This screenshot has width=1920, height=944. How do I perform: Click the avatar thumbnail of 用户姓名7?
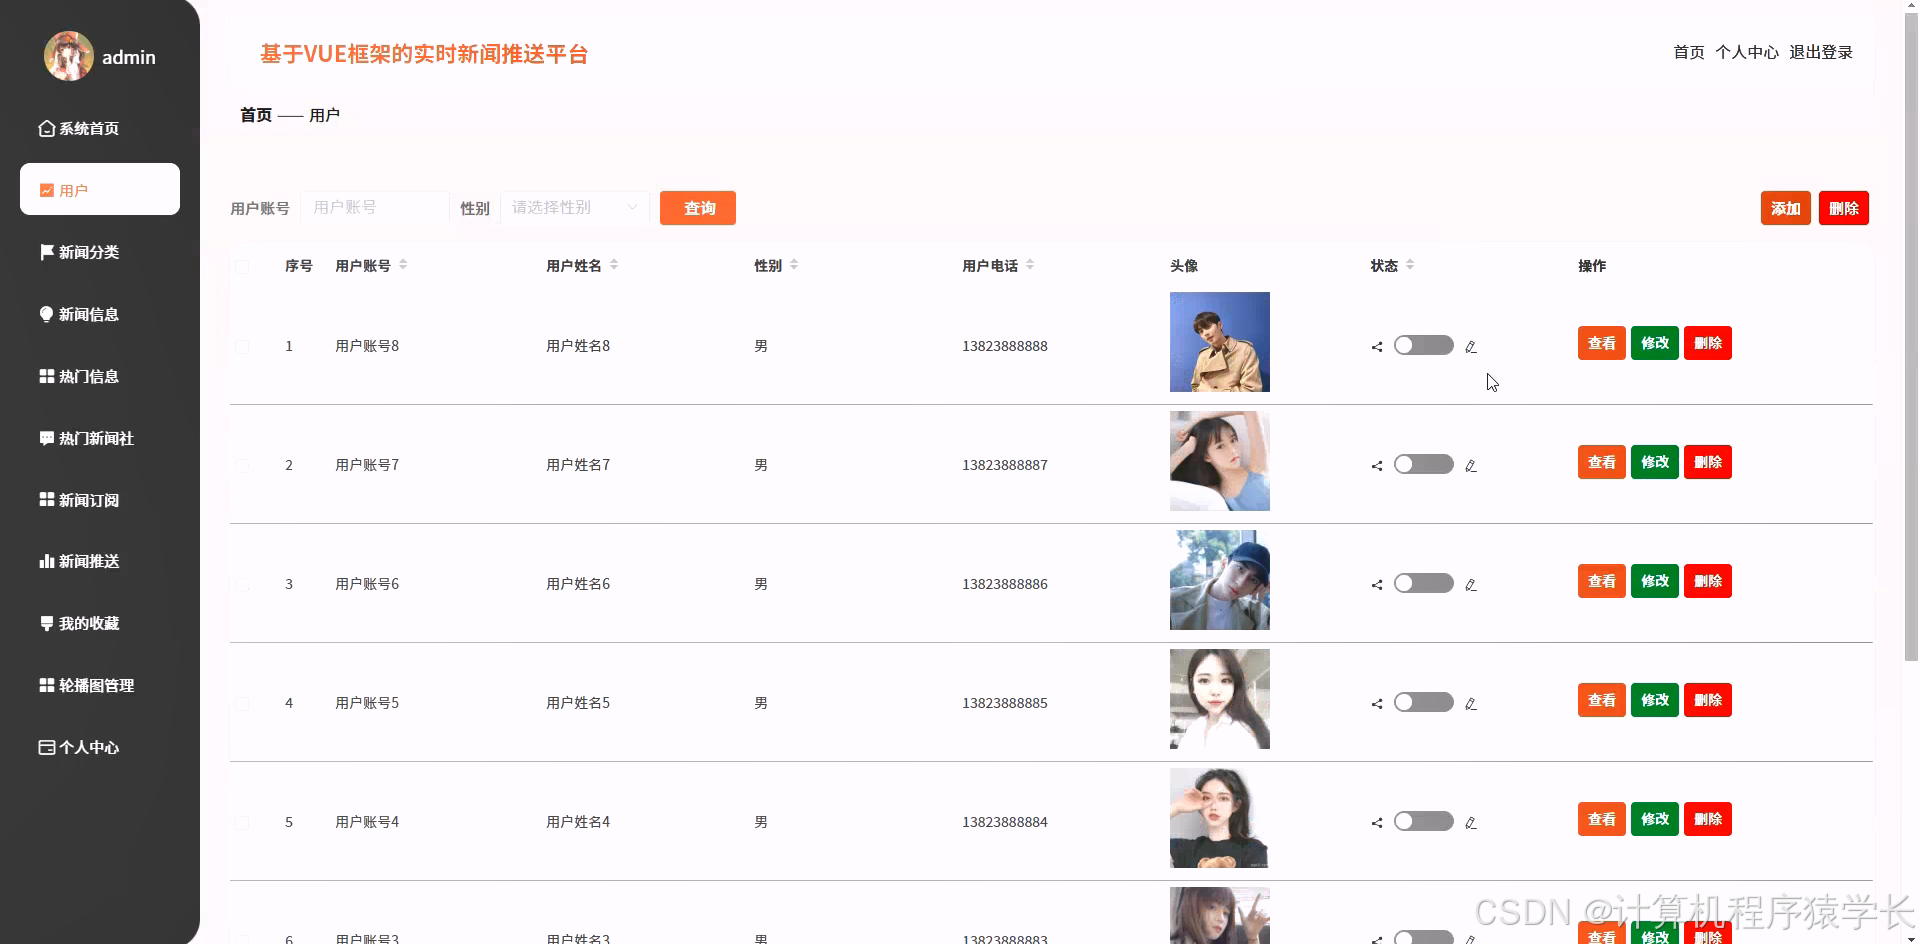(x=1219, y=461)
